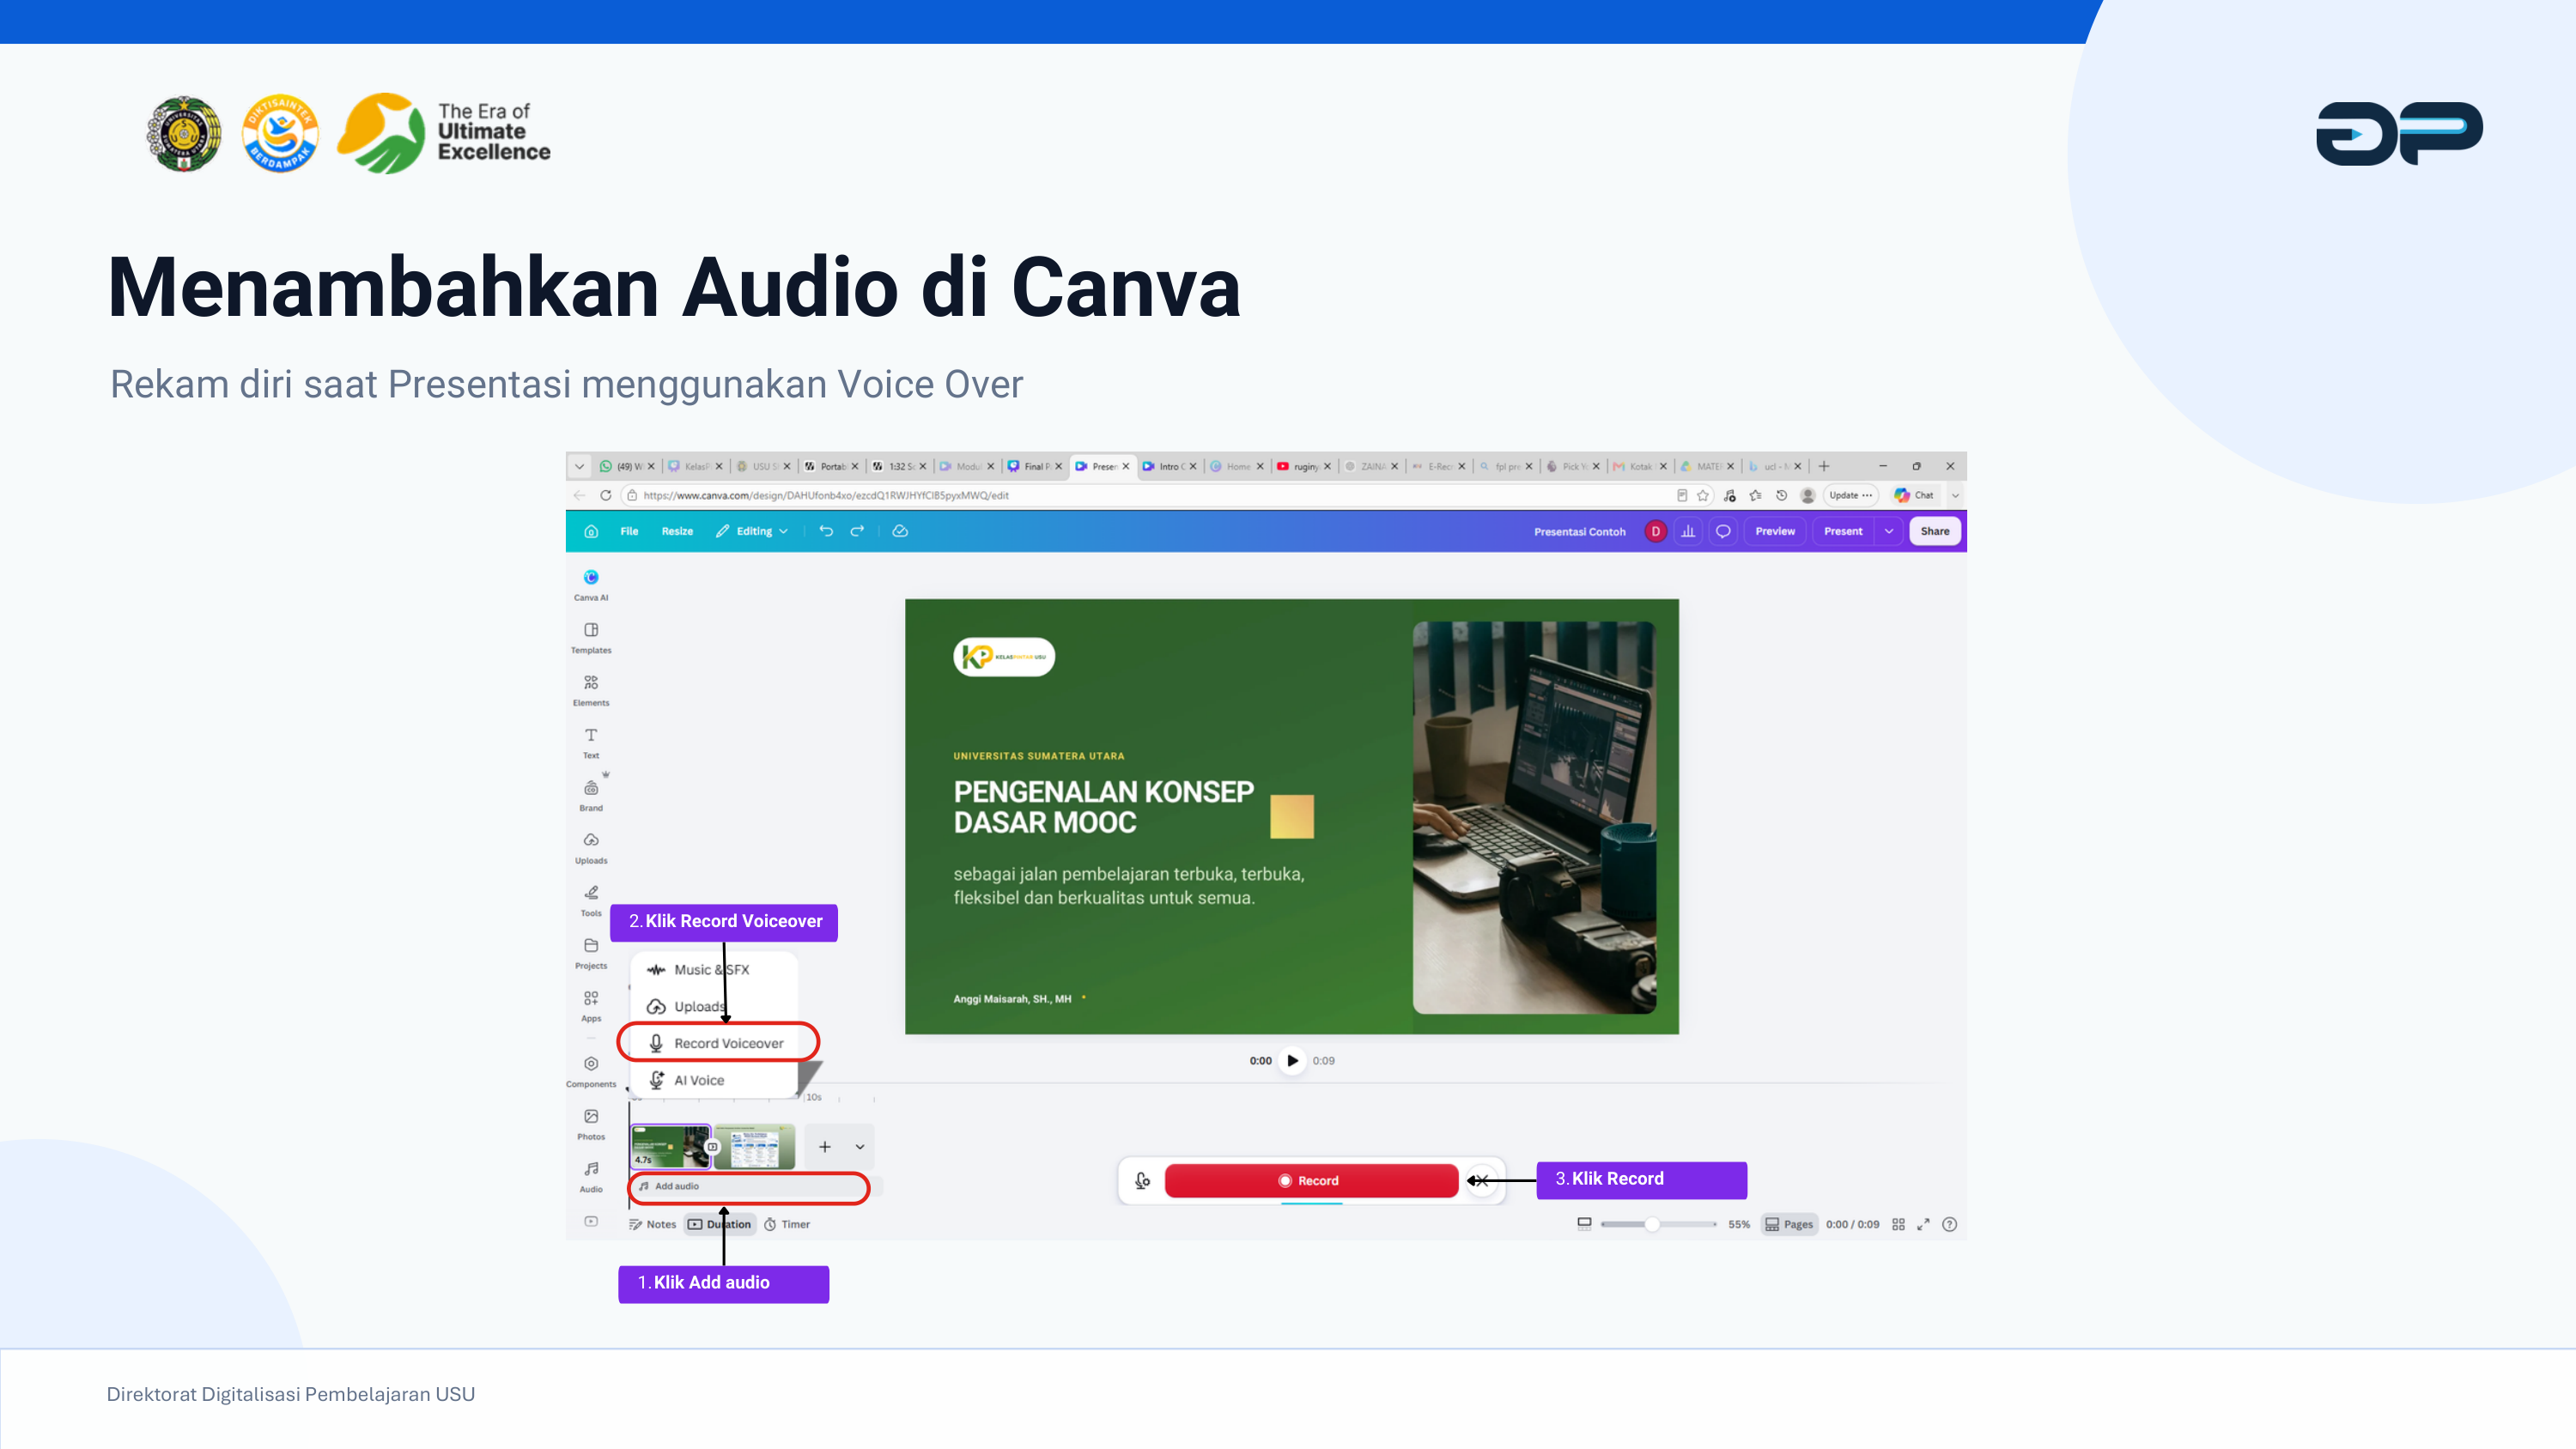Open the Templates panel
Screen dimensions: 2576x1449
click(591, 637)
